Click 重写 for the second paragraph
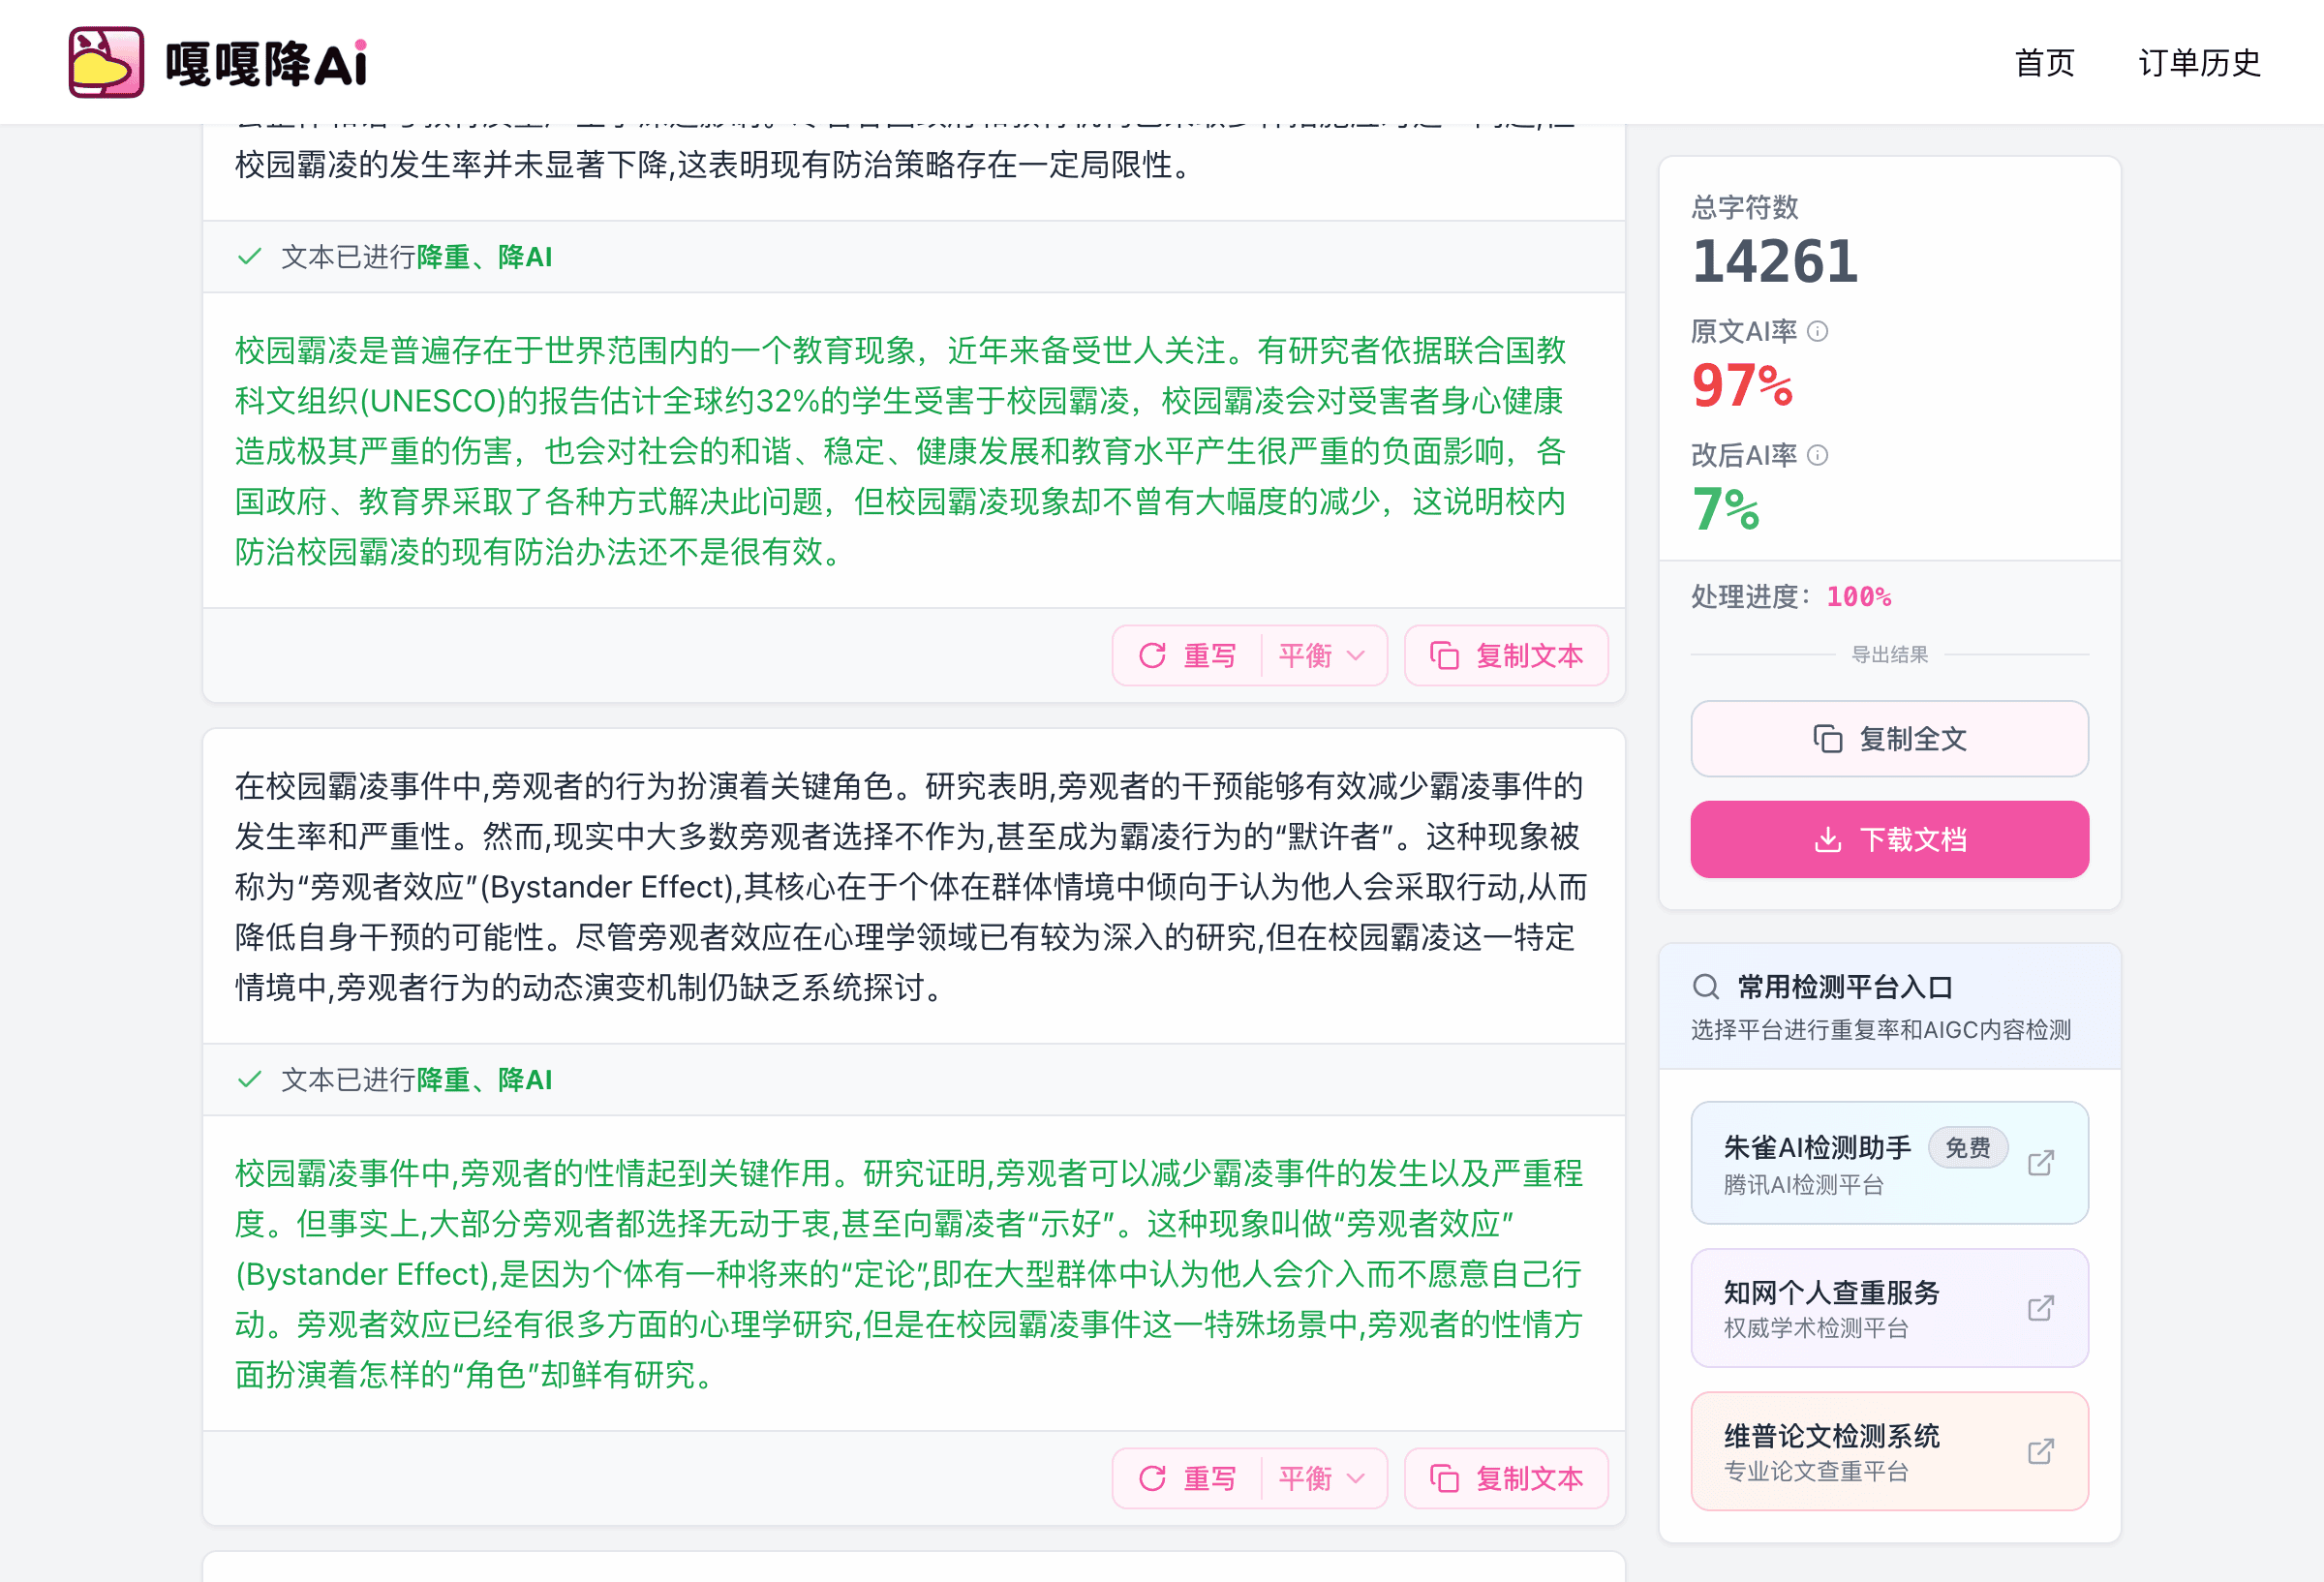Screen dimensions: 2324x1582 click(1209, 1477)
